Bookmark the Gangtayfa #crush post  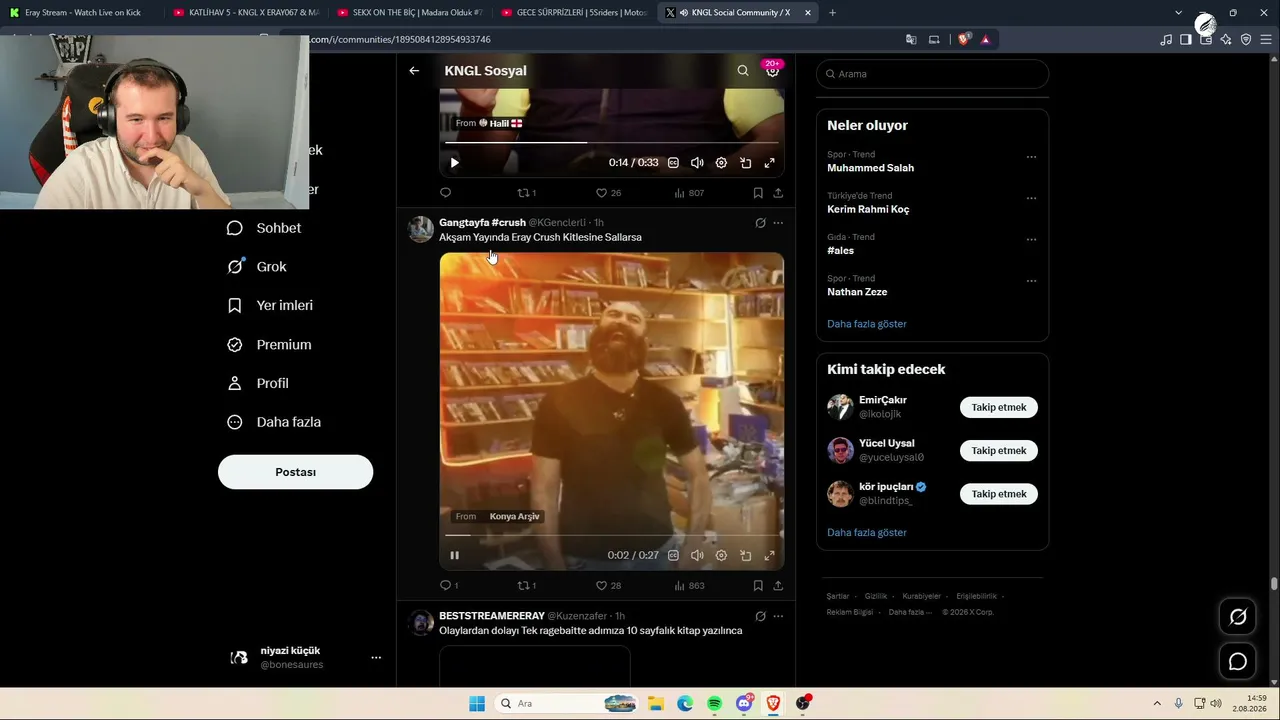point(758,586)
